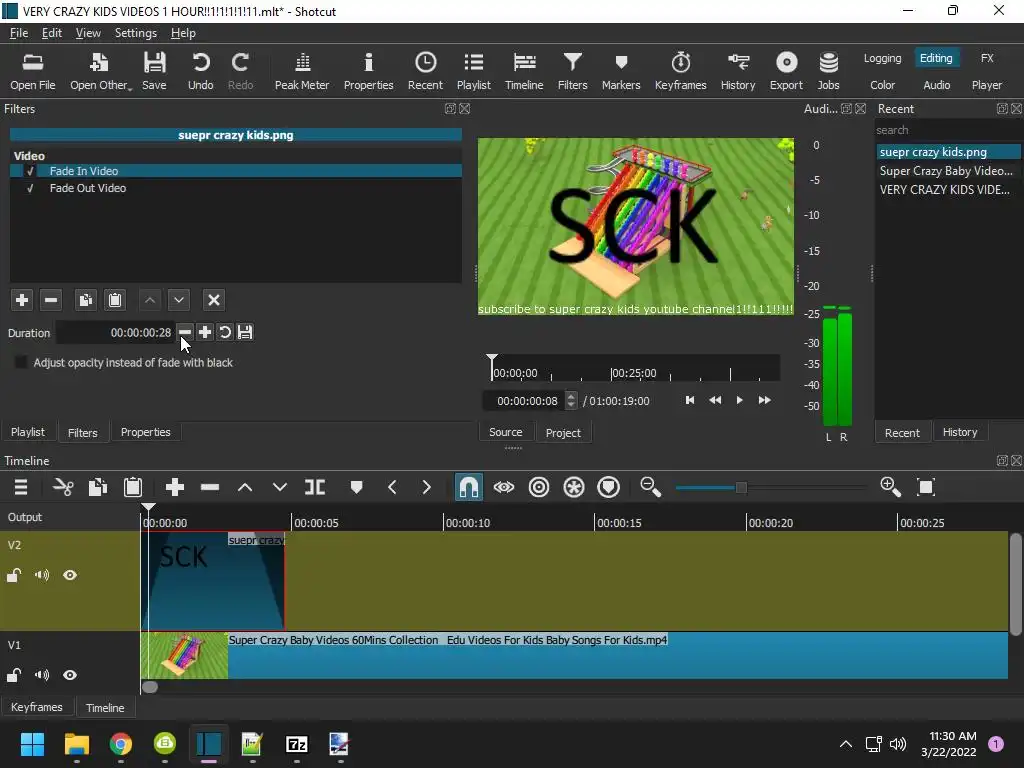Paste filters from the clipboard
Viewport: 1024px width, 768px height.
pos(115,300)
